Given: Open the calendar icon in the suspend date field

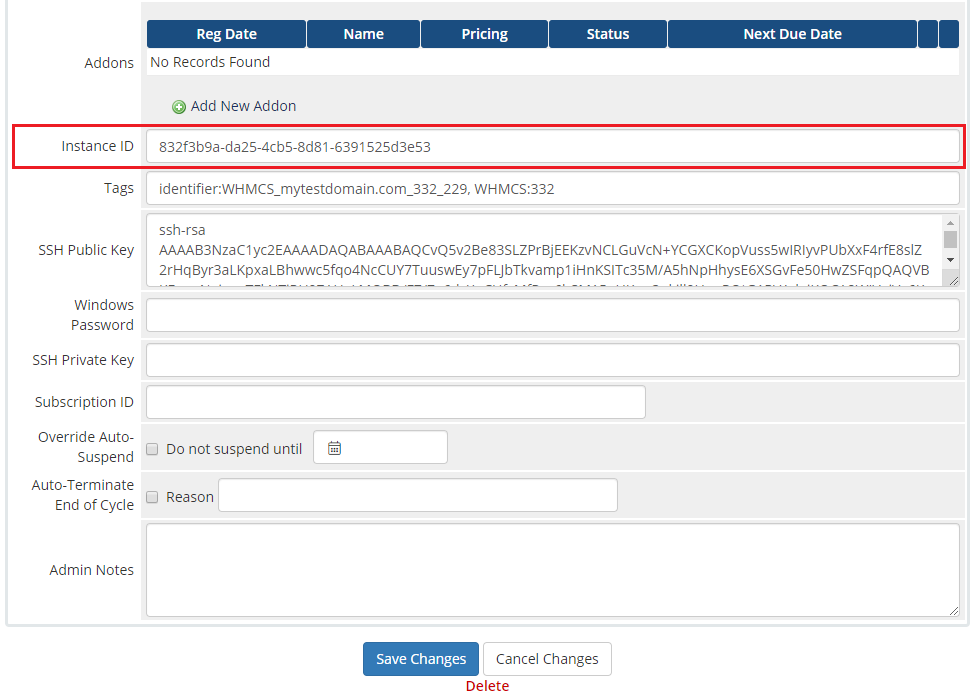Looking at the screenshot, I should pos(334,448).
